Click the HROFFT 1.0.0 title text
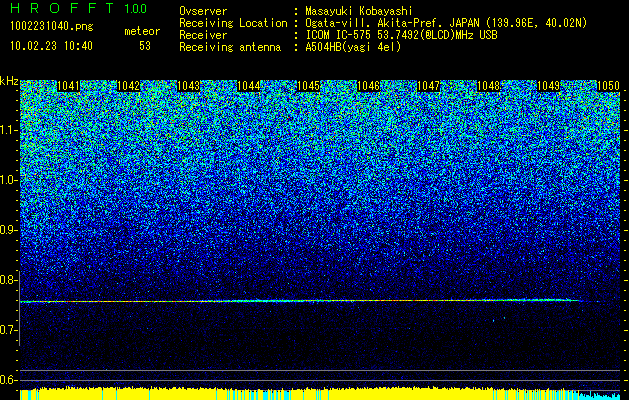629x400 pixels. 78,8
